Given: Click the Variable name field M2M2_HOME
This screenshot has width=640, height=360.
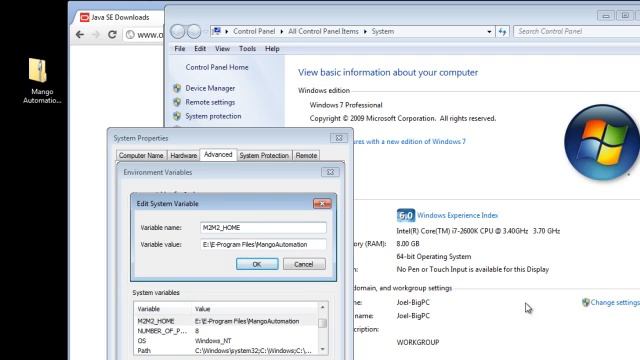Looking at the screenshot, I should point(263,228).
